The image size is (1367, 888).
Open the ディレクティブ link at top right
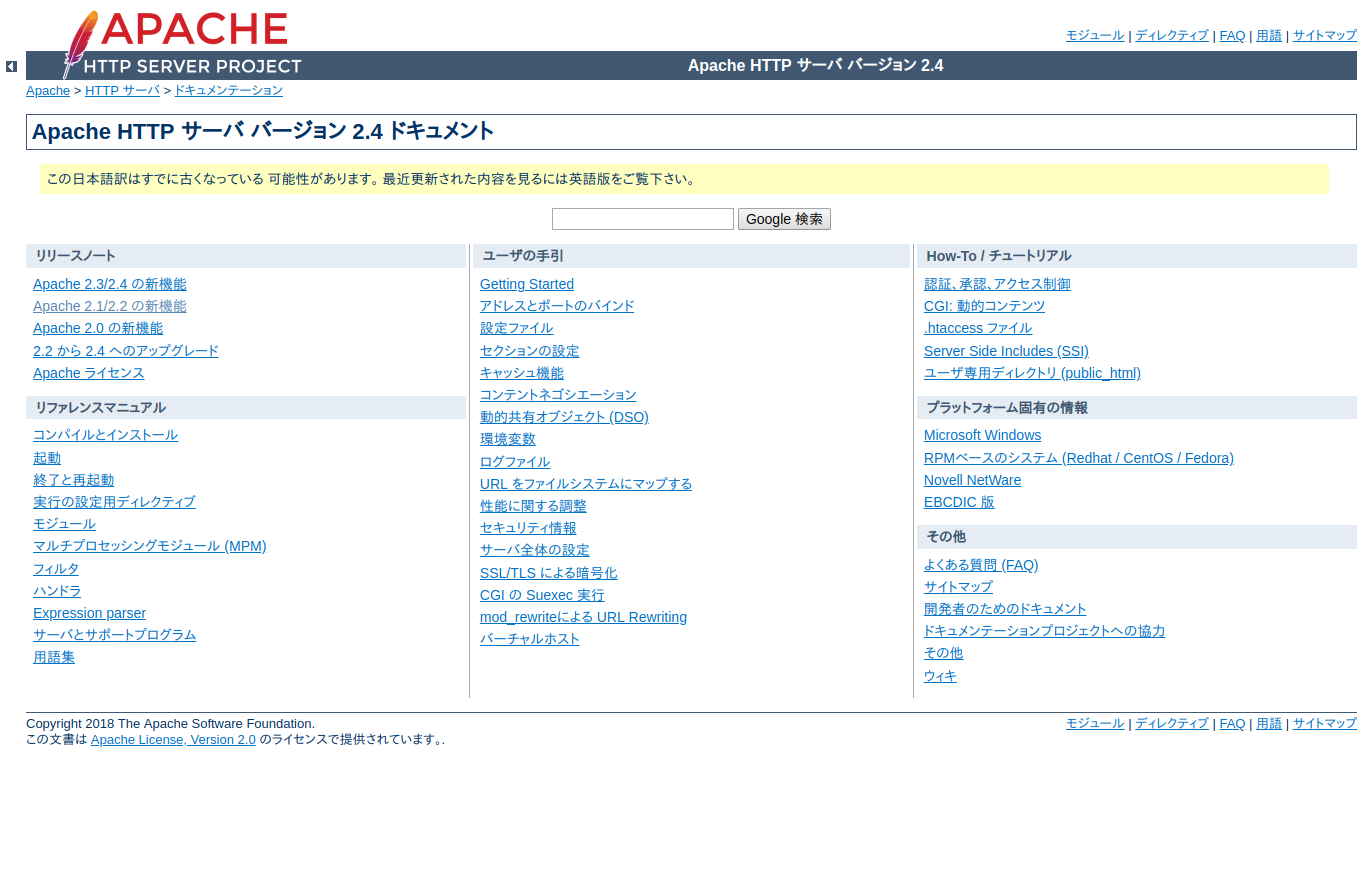pyautogui.click(x=1171, y=35)
